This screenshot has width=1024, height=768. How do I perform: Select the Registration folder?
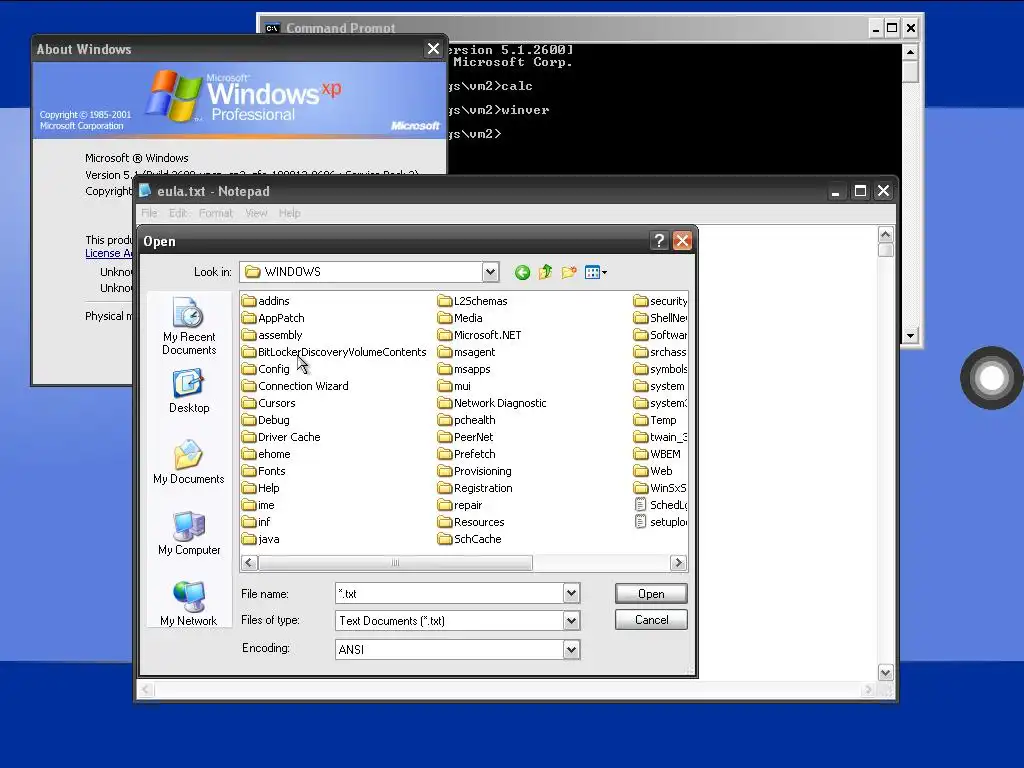(475, 488)
